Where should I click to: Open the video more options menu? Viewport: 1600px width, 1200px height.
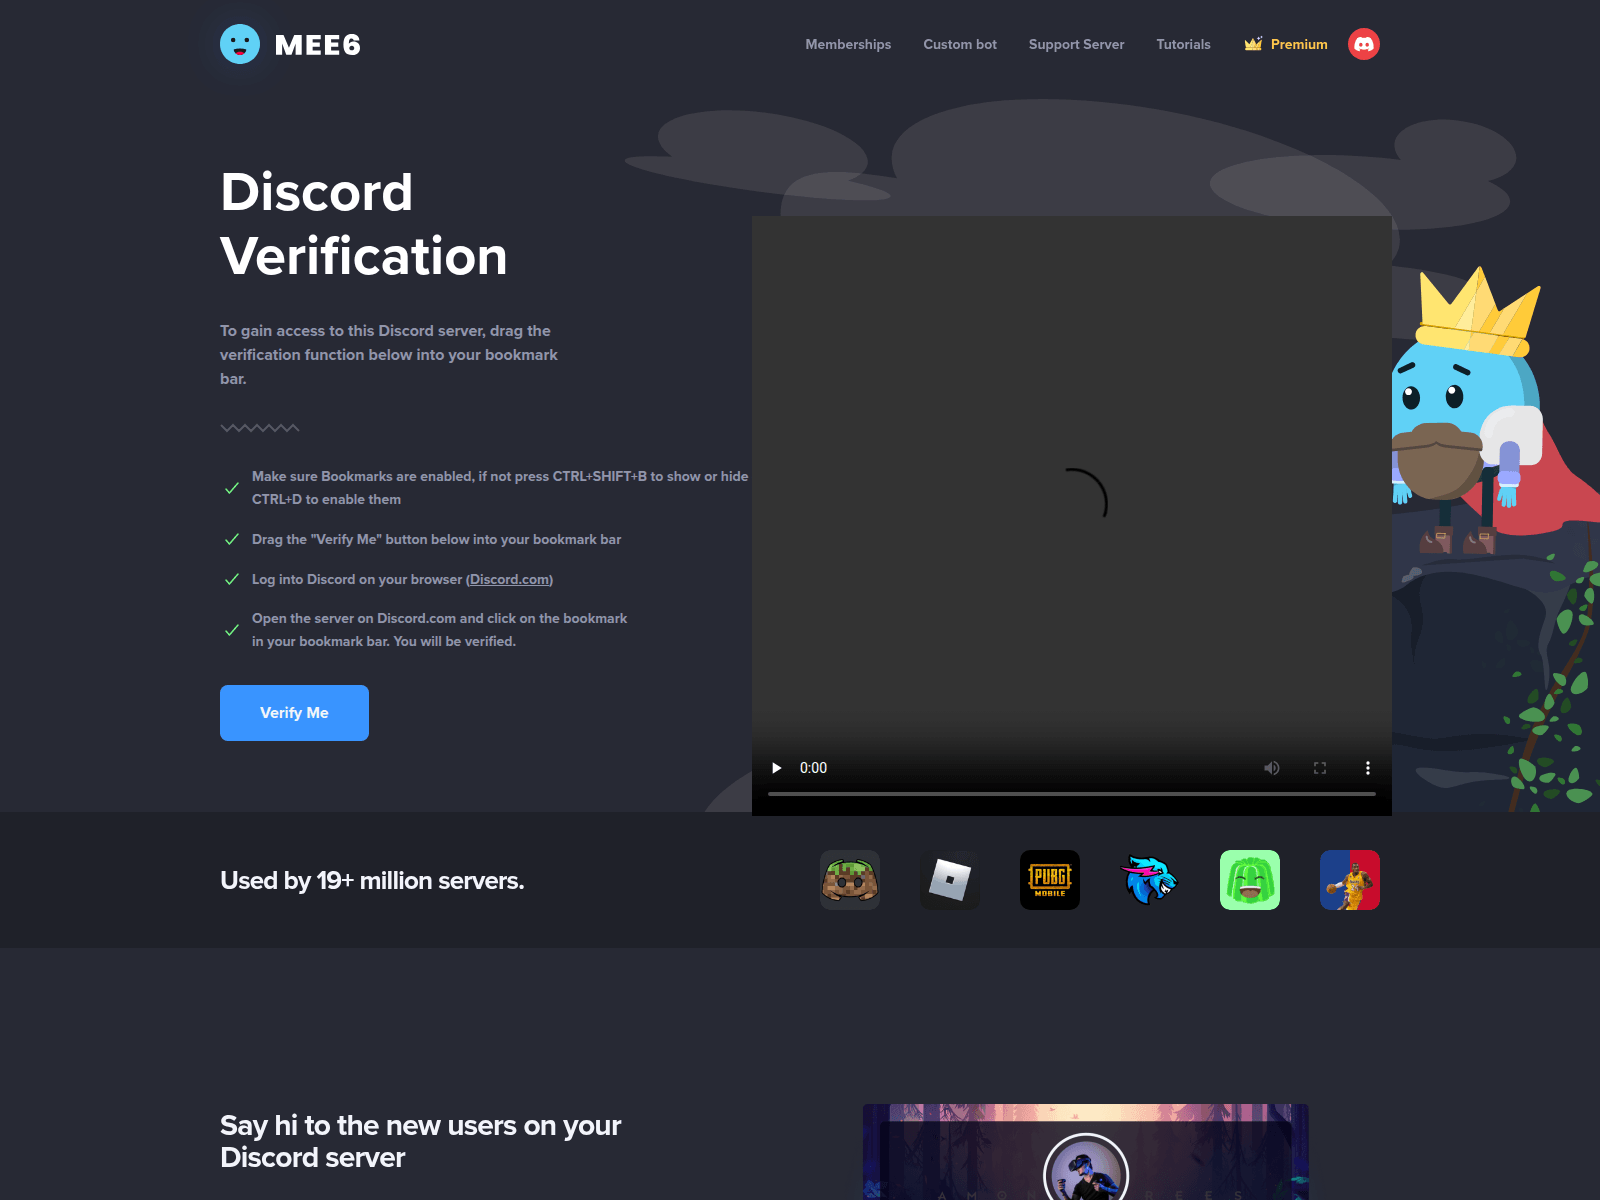click(1368, 768)
